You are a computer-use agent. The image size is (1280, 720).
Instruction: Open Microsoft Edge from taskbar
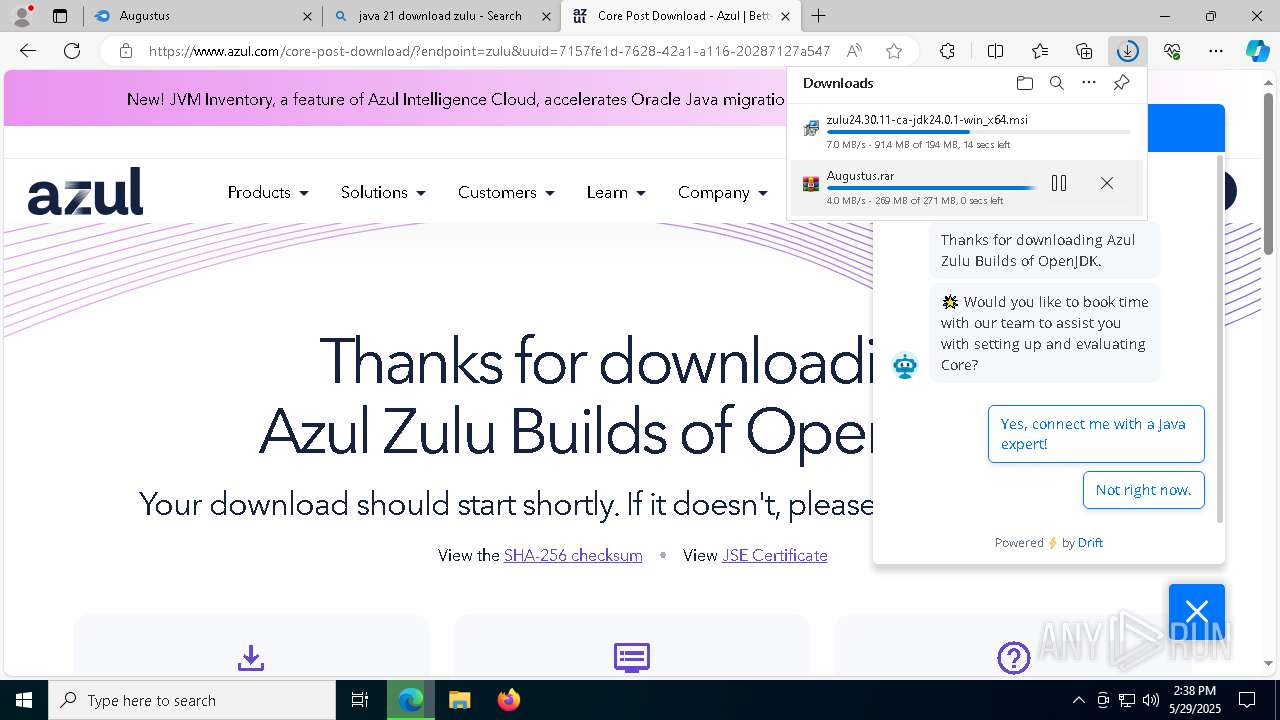pyautogui.click(x=410, y=700)
